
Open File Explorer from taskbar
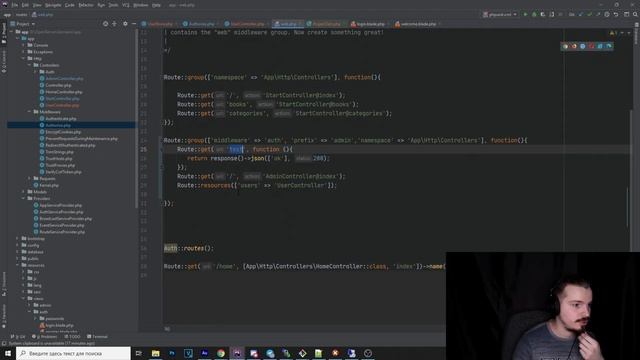(156, 353)
